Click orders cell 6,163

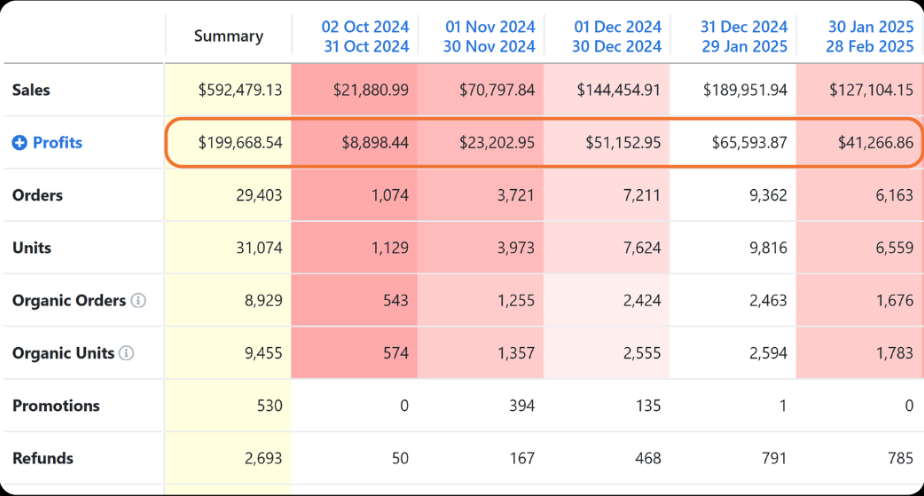pyautogui.click(x=895, y=195)
